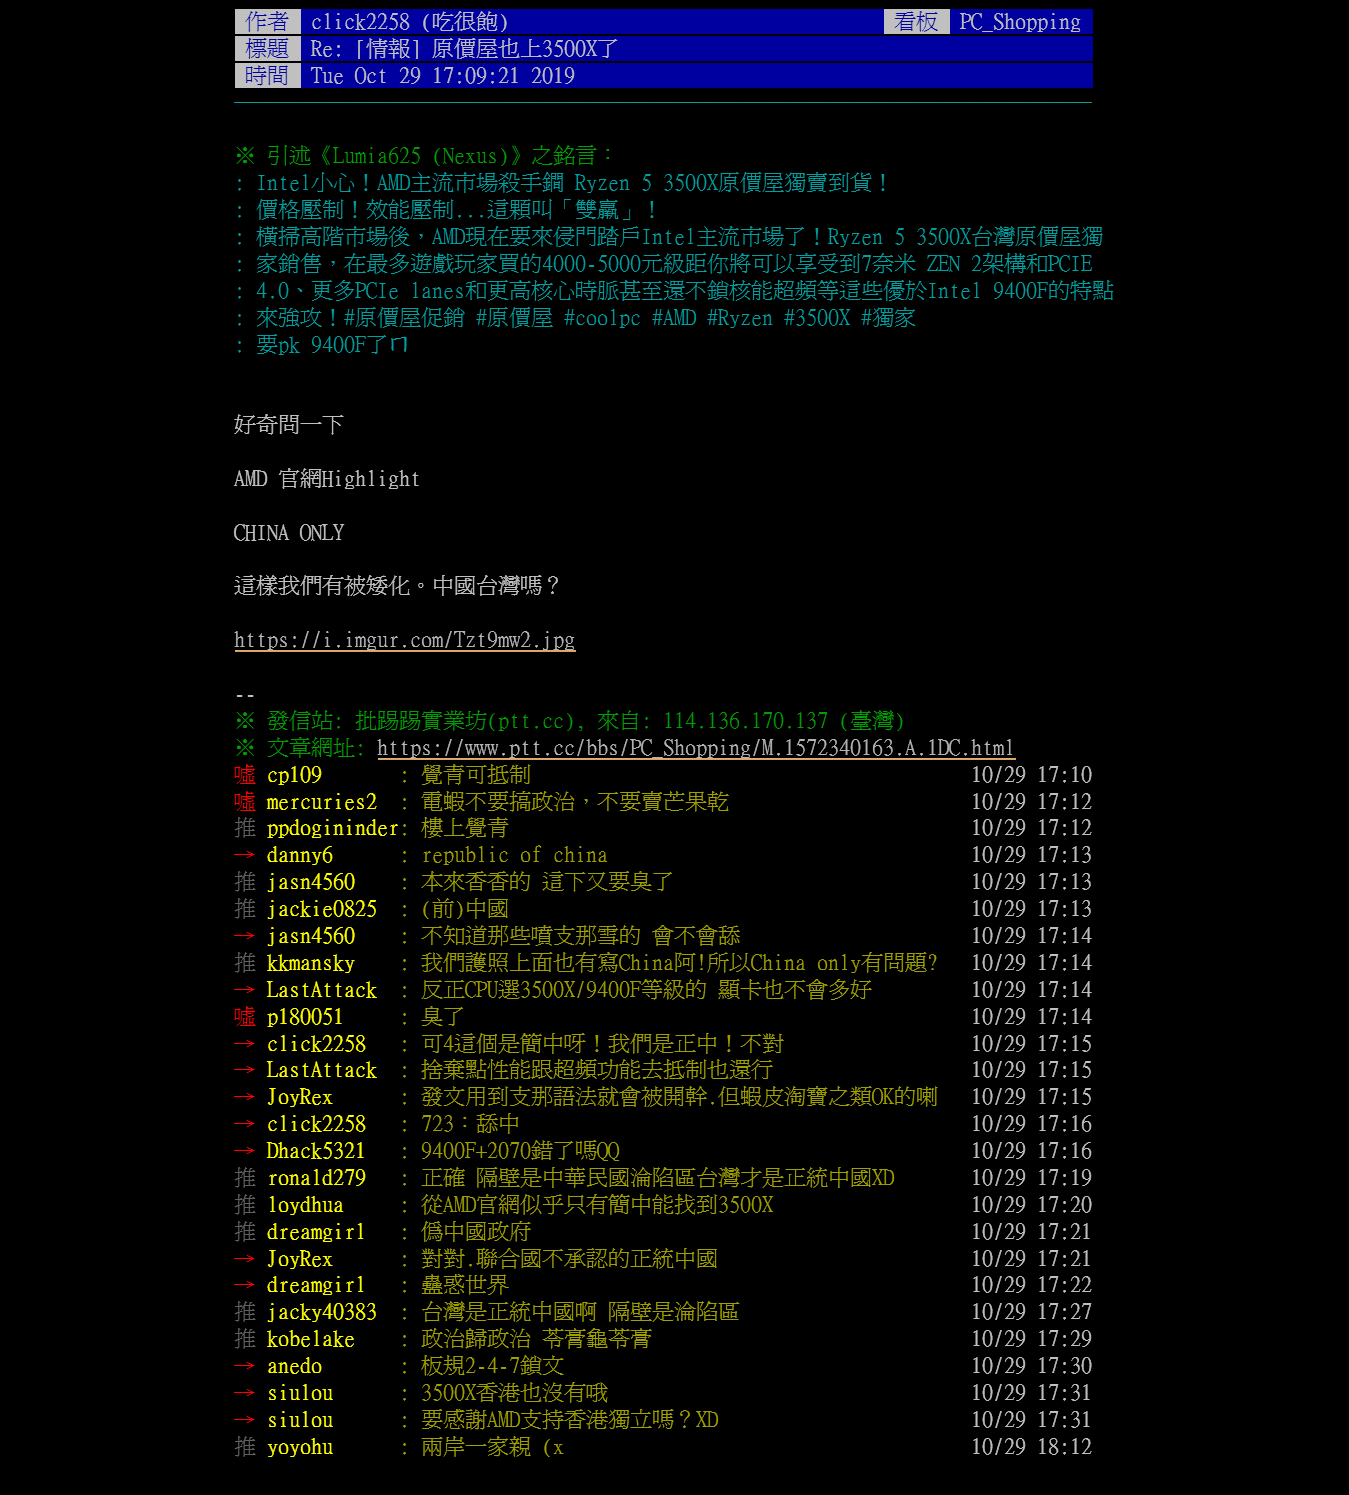Click username kkmansky in comments
Screen dimensions: 1349x1495
(x=311, y=963)
